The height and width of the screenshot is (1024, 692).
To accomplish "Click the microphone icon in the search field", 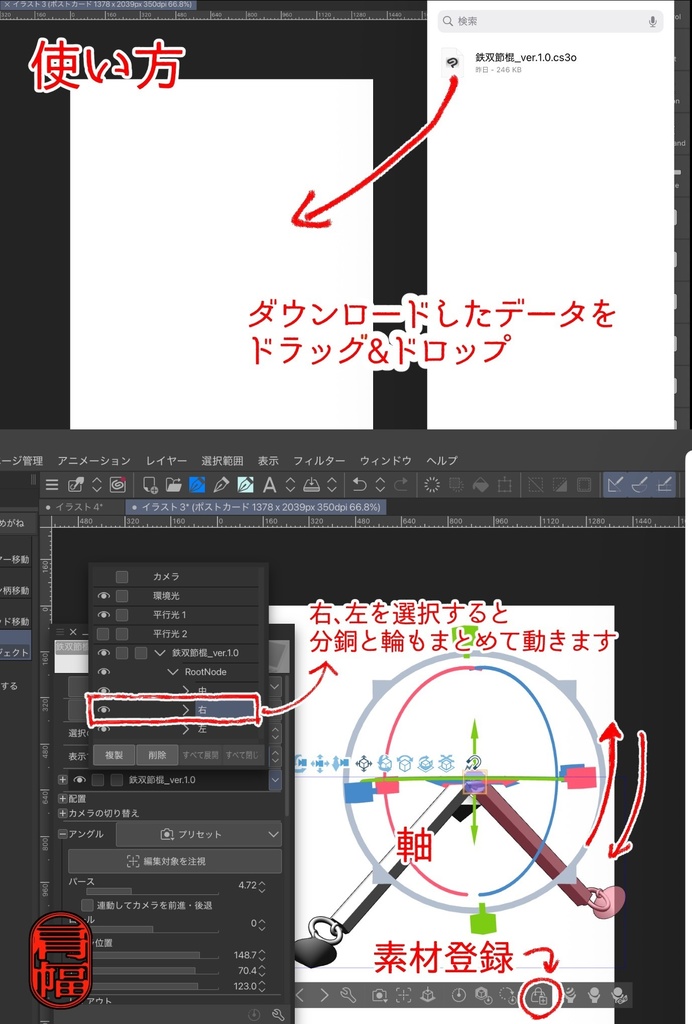I will click(x=652, y=22).
